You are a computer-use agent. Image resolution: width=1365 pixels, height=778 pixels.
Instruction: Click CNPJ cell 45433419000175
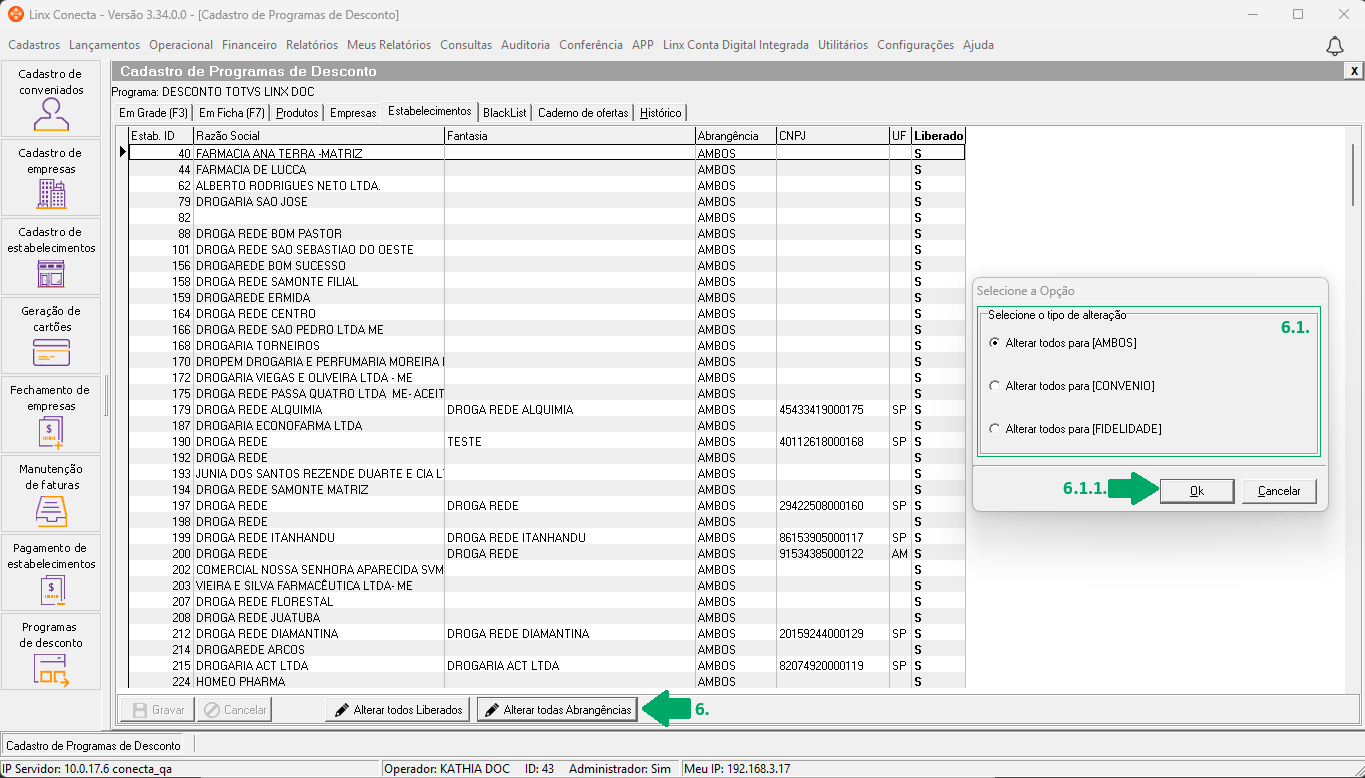[x=832, y=409]
